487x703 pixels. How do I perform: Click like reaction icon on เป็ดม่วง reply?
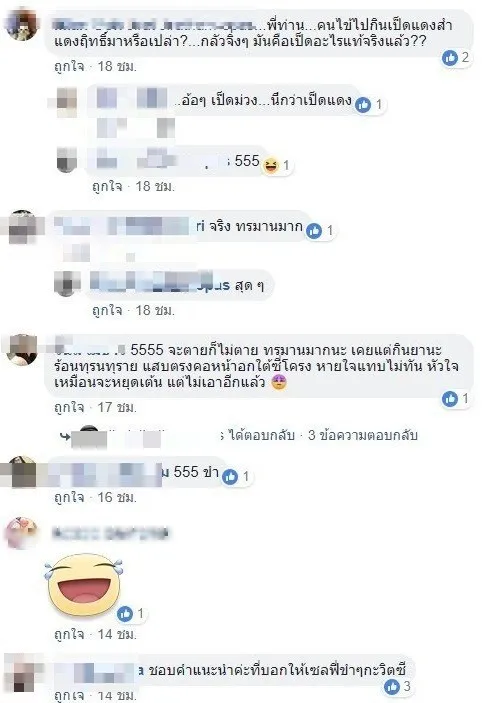pos(363,105)
